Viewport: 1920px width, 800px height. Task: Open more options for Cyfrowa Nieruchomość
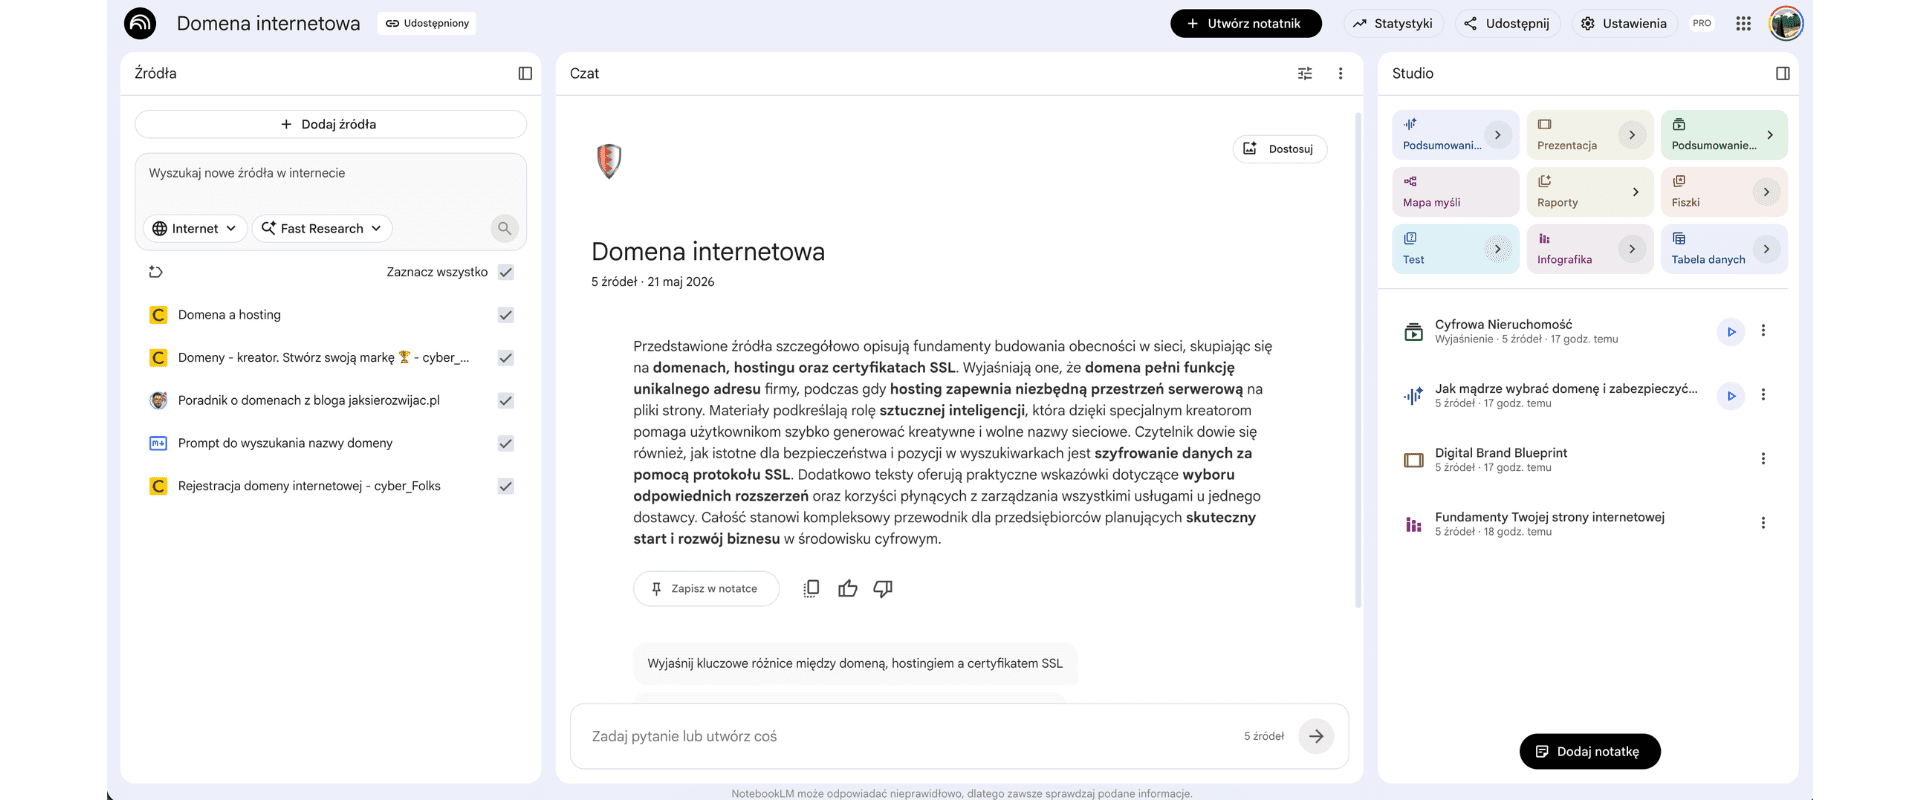coord(1763,331)
